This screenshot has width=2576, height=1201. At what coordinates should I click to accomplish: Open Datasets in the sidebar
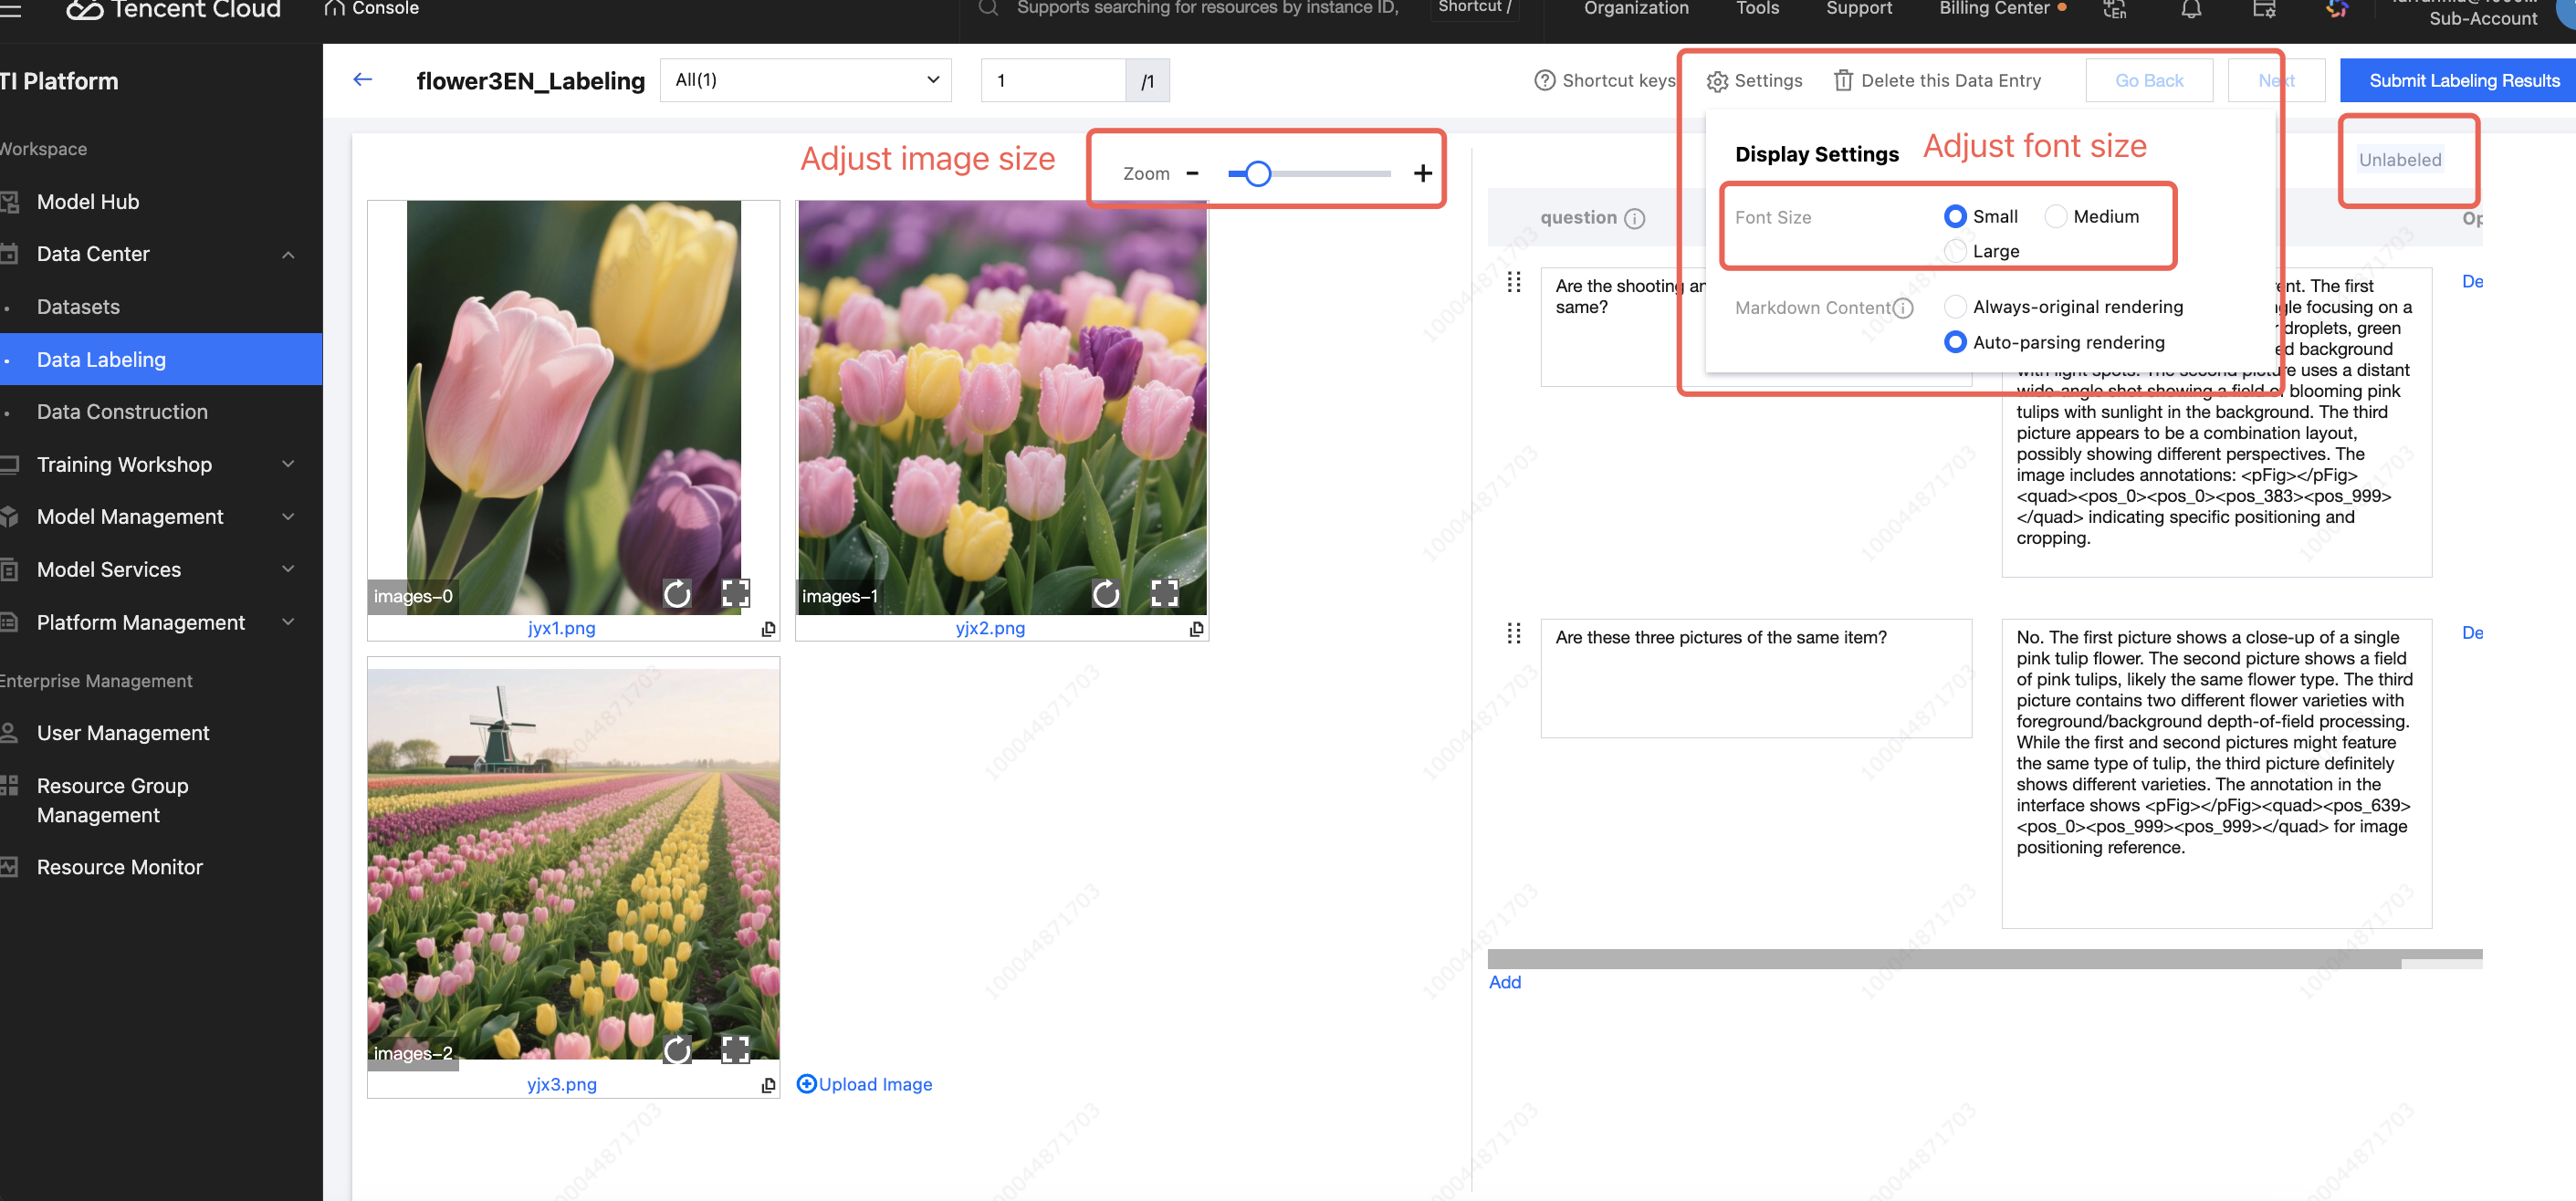(x=78, y=307)
